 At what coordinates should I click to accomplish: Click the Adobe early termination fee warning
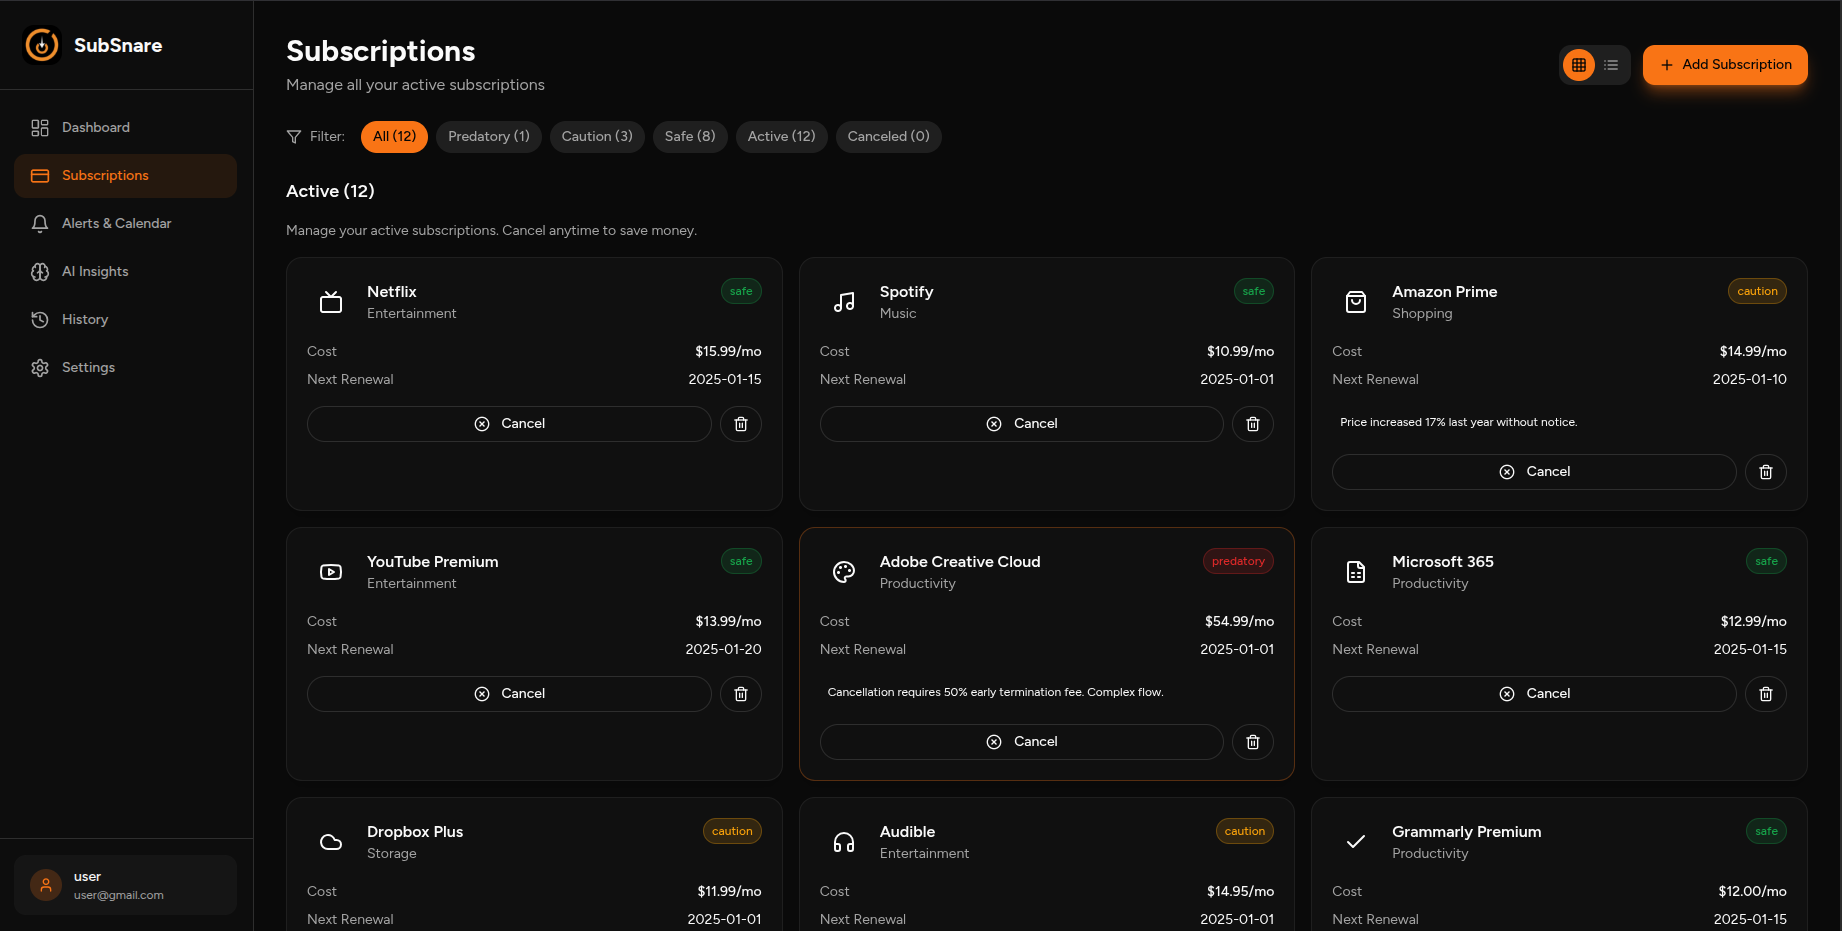coord(996,692)
